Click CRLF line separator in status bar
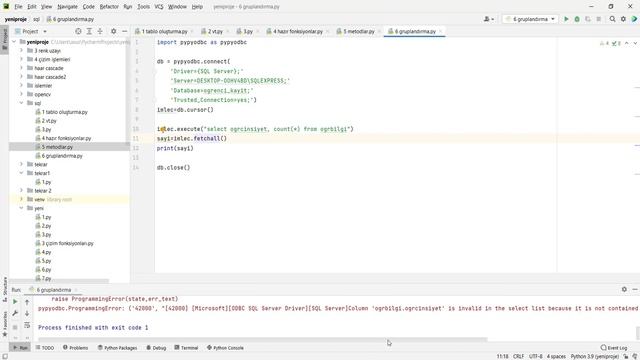Image resolution: width=640 pixels, height=360 pixels. (x=518, y=356)
